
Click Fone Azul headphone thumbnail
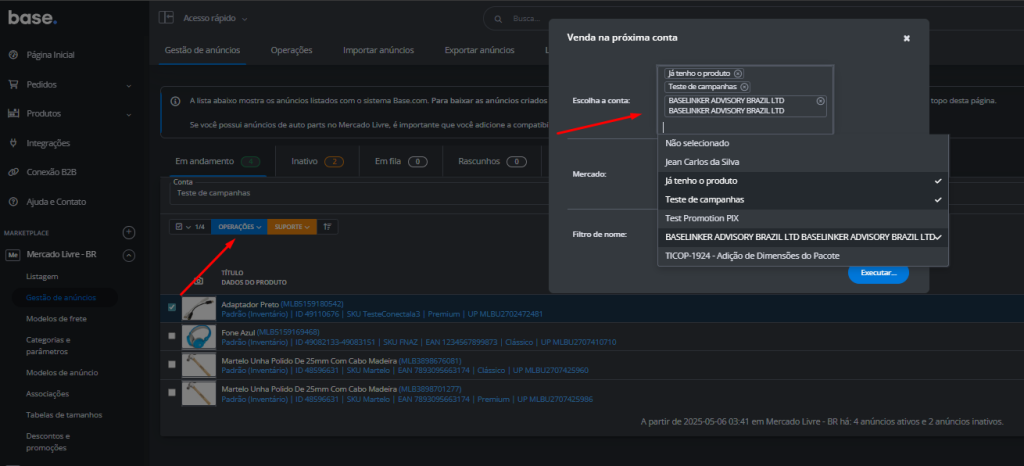pyautogui.click(x=199, y=337)
